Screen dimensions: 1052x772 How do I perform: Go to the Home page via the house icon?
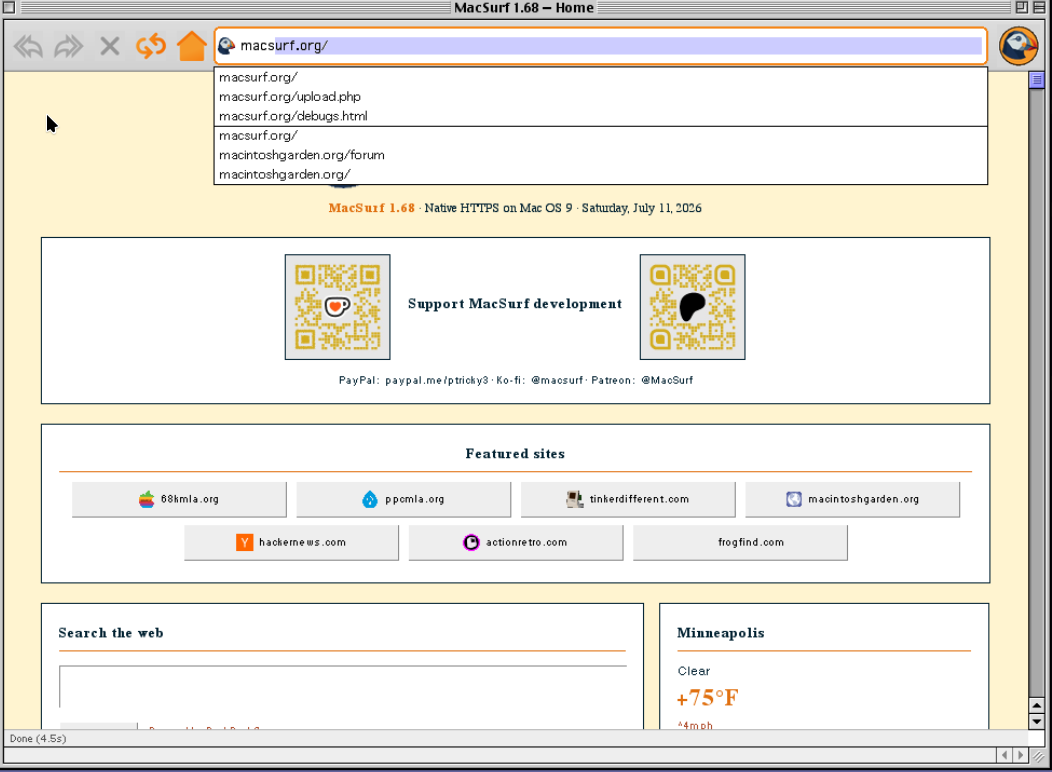191,46
